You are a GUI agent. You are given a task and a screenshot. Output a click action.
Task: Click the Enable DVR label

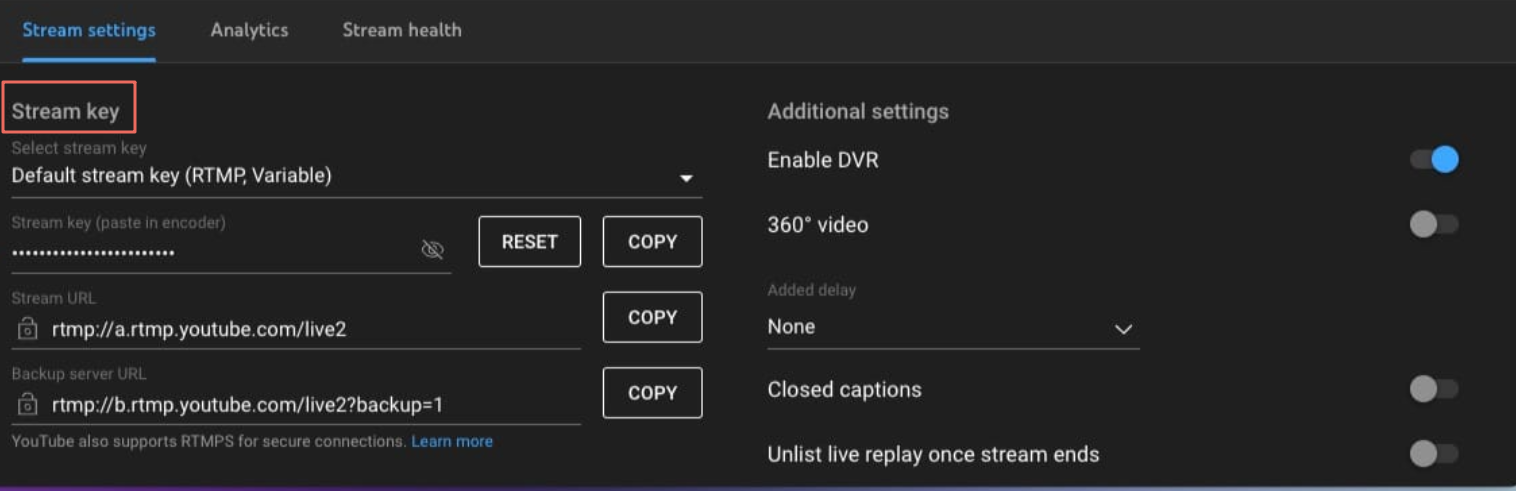(823, 160)
